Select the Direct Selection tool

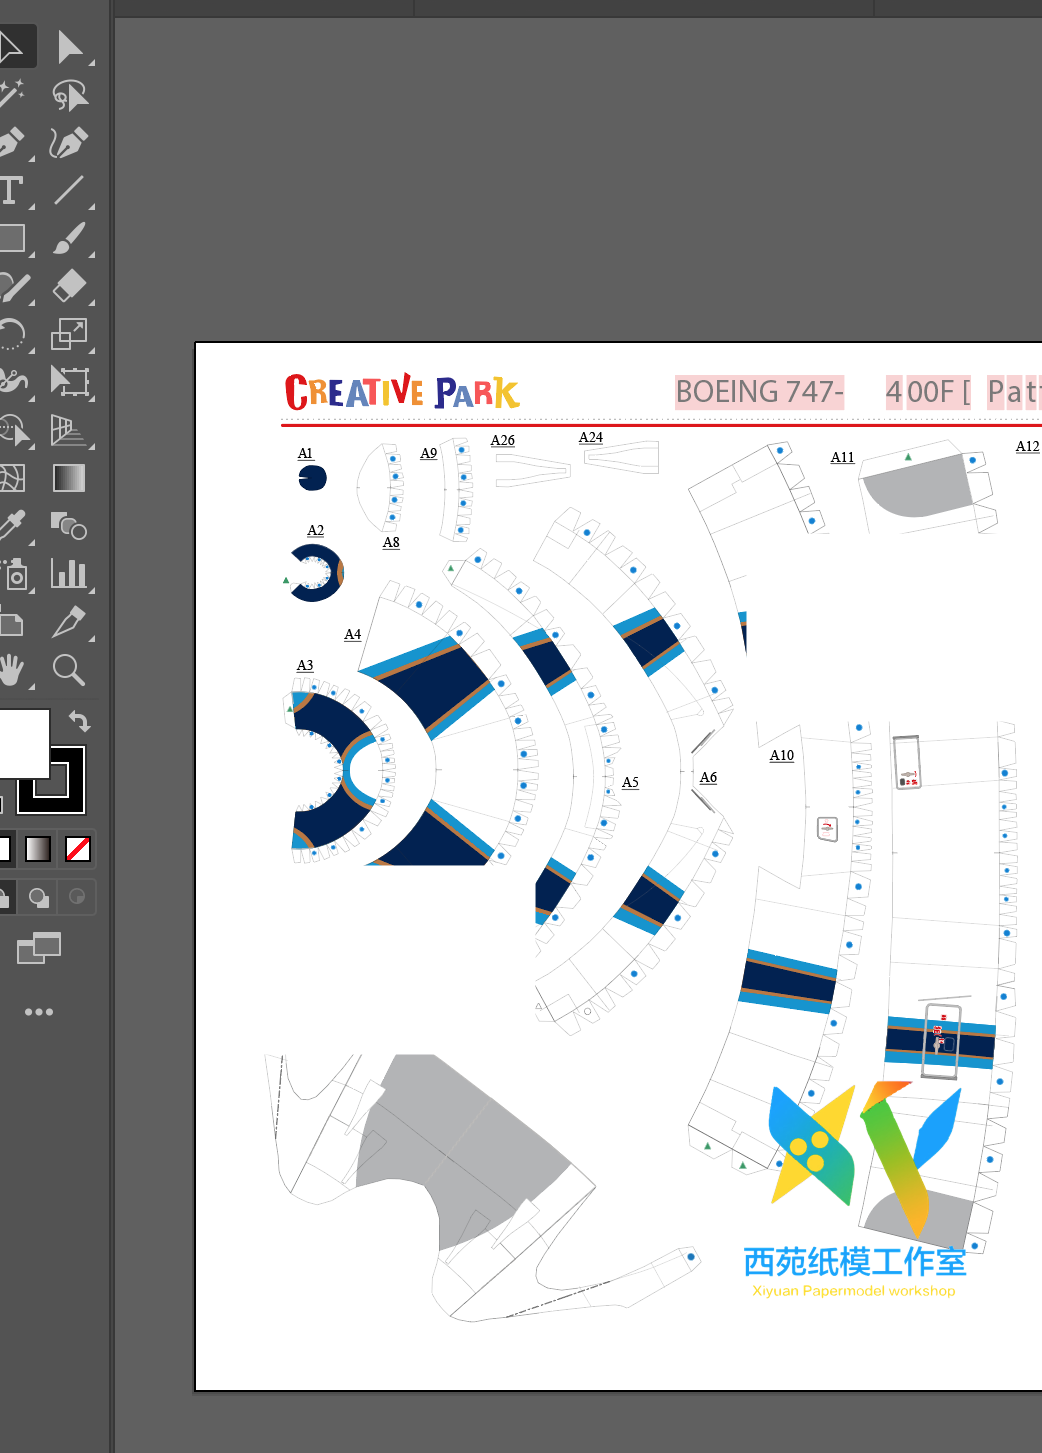pyautogui.click(x=70, y=47)
